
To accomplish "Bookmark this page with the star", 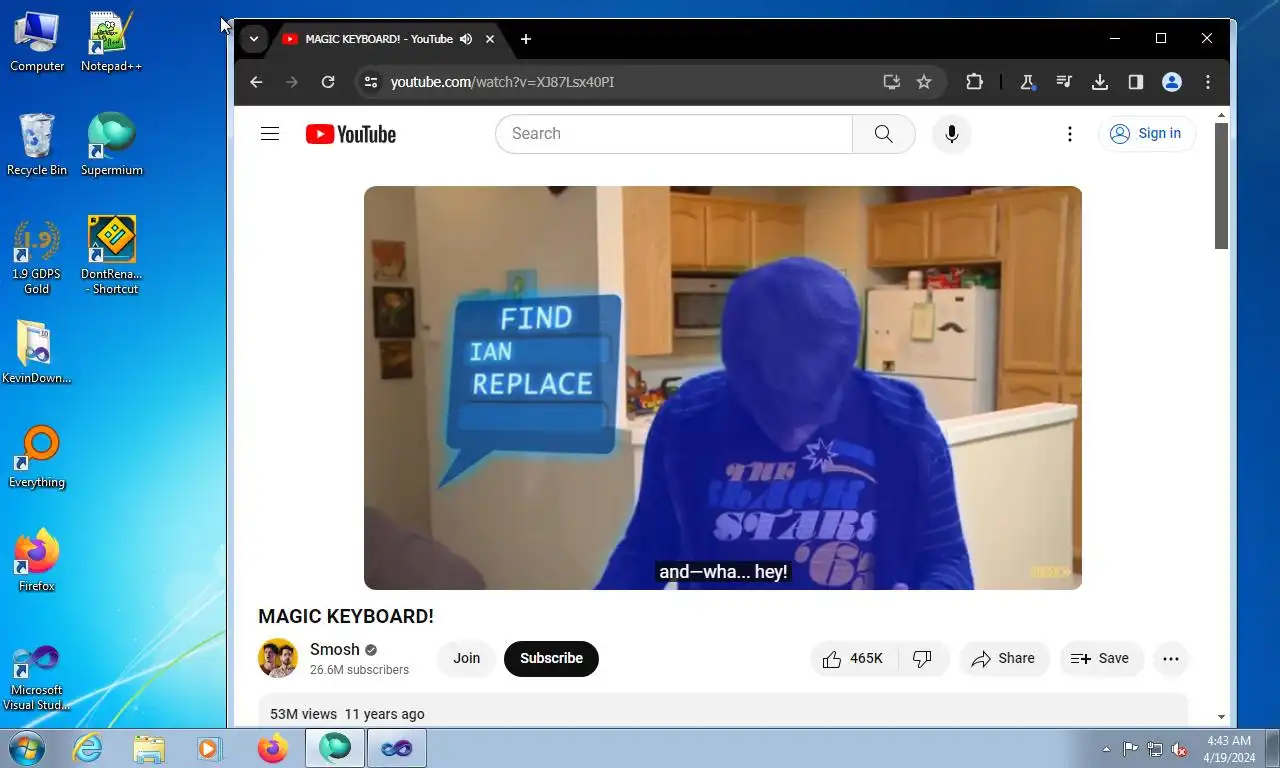I will pyautogui.click(x=924, y=82).
